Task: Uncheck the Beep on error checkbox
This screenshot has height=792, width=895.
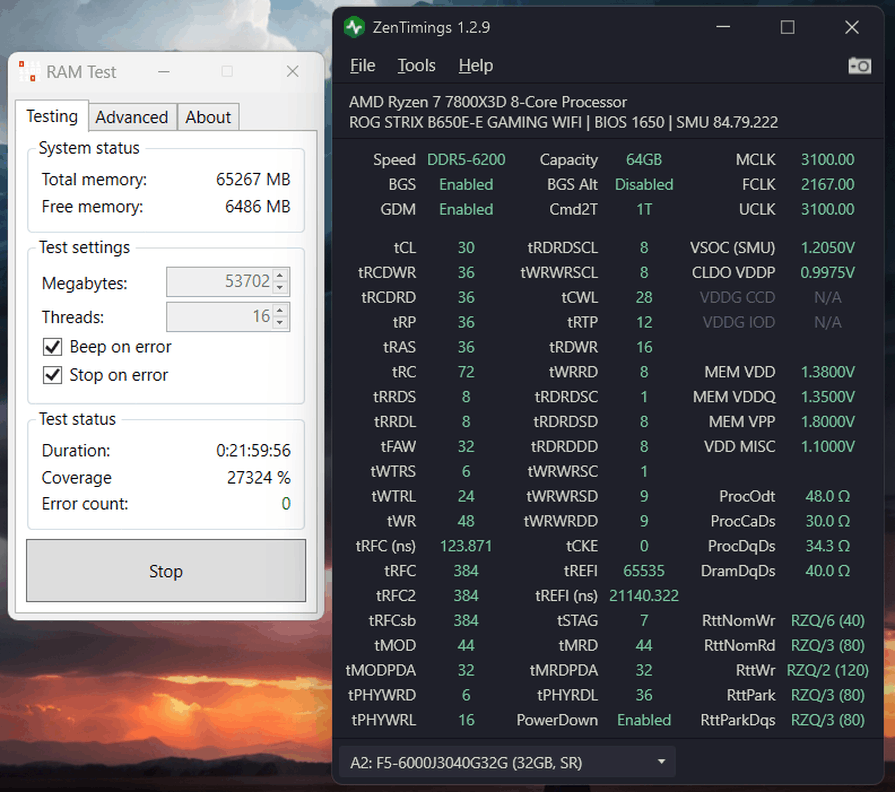Action: pyautogui.click(x=53, y=347)
